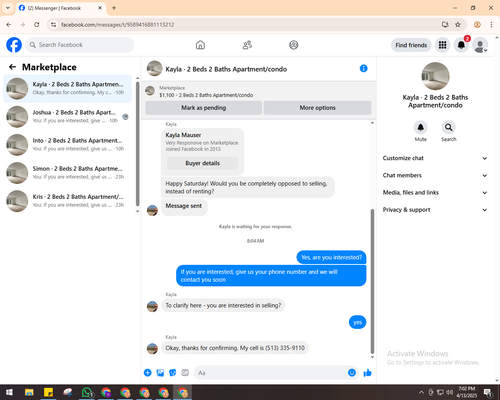Click chat header title Kayla 2 Beds
500x400 pixels.
pyautogui.click(x=226, y=69)
